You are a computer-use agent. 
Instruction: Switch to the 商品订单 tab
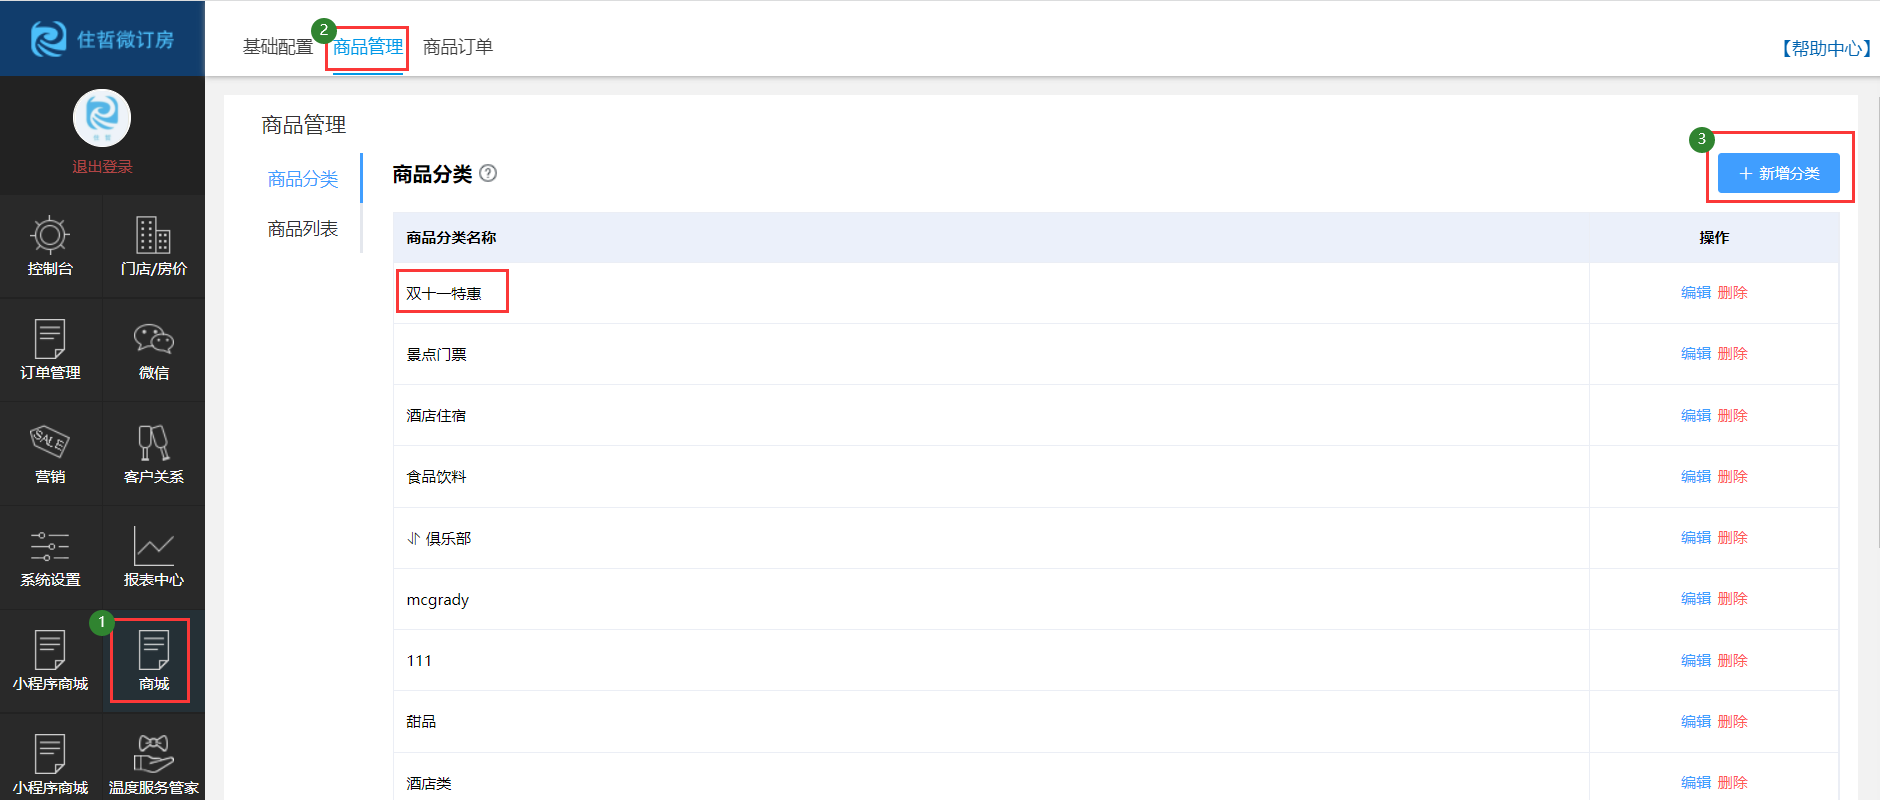pyautogui.click(x=457, y=47)
